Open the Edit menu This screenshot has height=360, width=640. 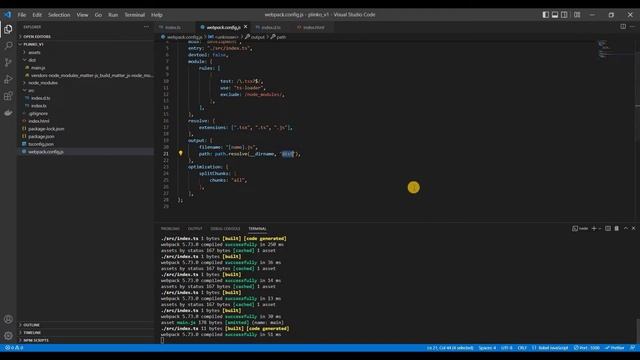[x=37, y=15]
